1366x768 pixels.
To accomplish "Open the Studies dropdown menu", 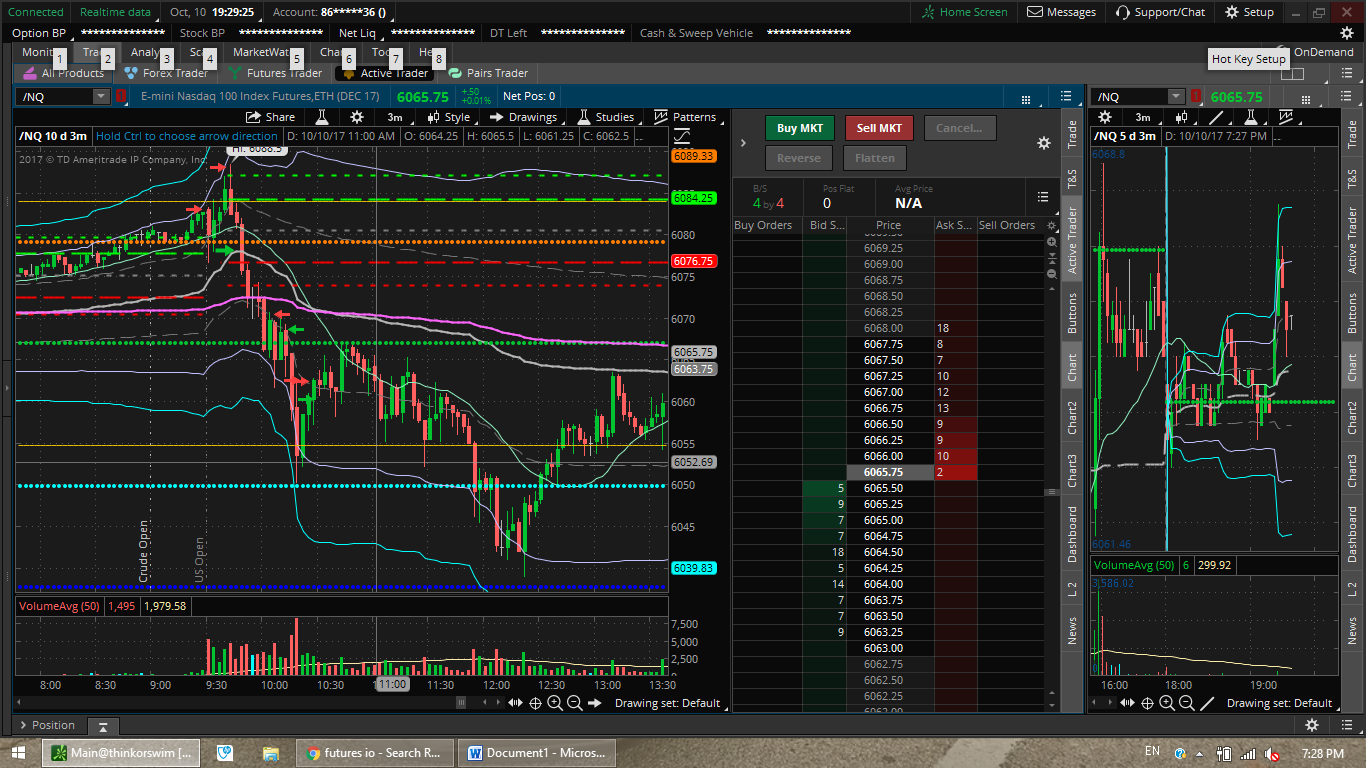I will 606,117.
